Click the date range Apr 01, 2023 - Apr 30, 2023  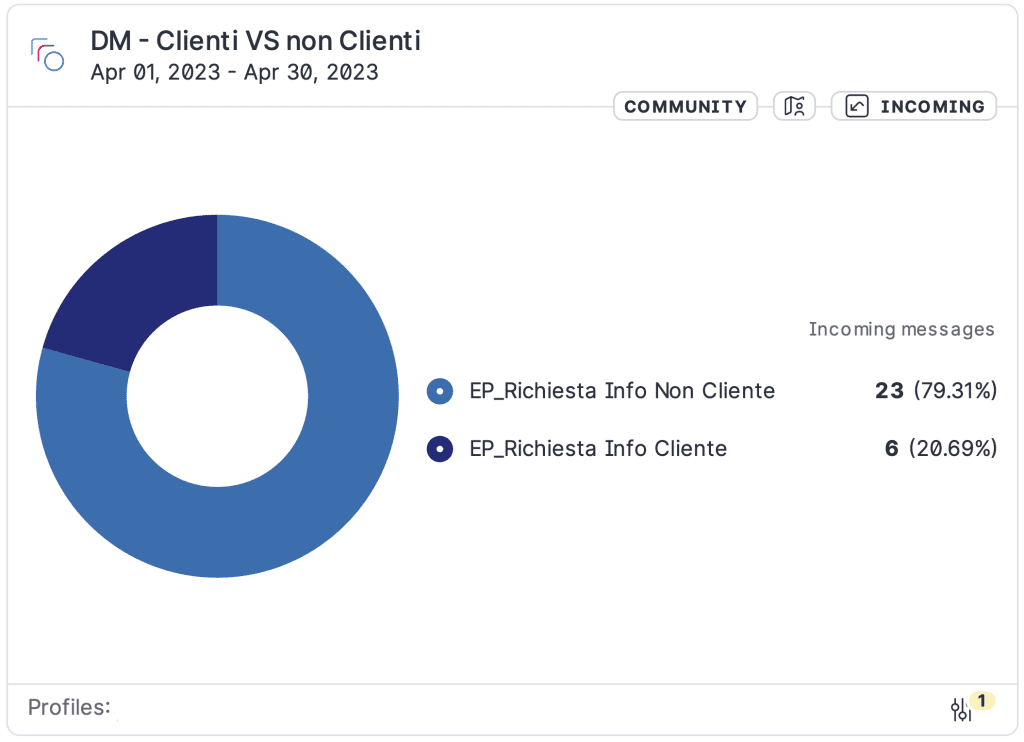(234, 72)
